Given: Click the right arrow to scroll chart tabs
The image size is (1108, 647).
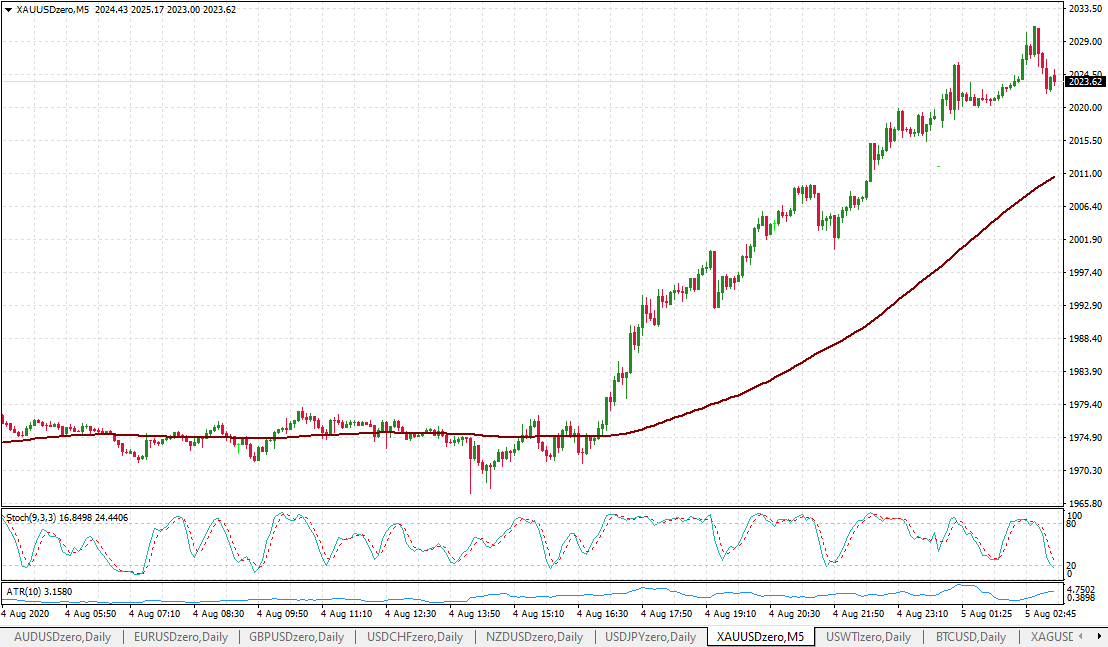Looking at the screenshot, I should point(1100,636).
